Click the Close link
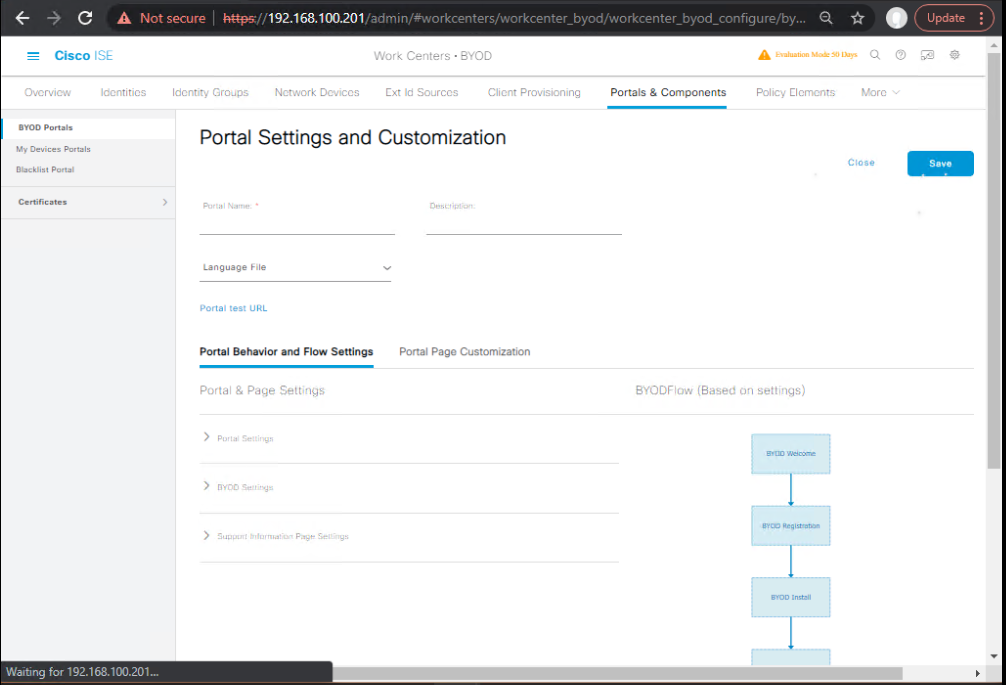1006x685 pixels. (861, 163)
